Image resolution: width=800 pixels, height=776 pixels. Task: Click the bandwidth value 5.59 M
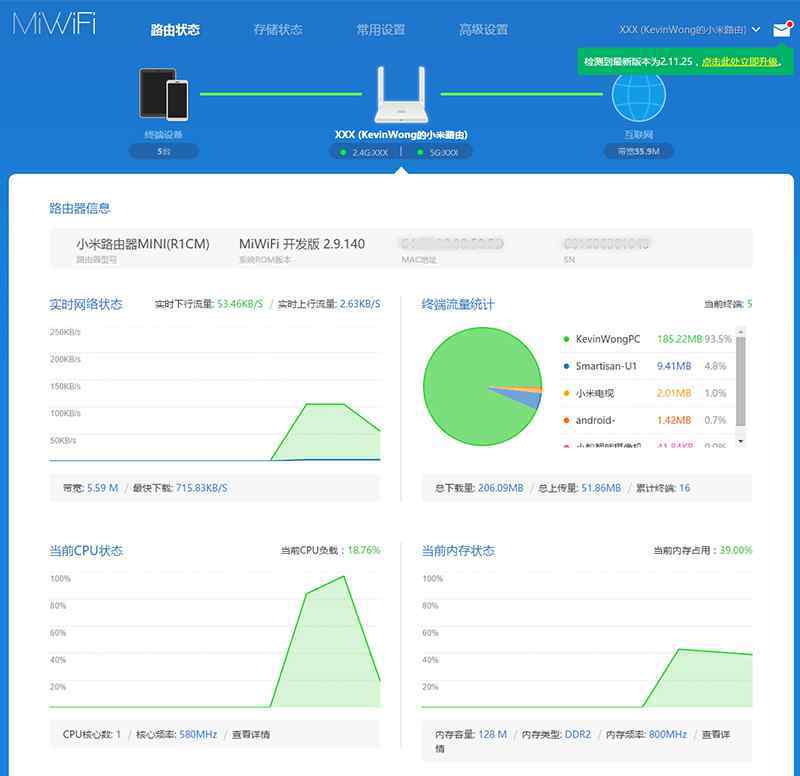103,488
